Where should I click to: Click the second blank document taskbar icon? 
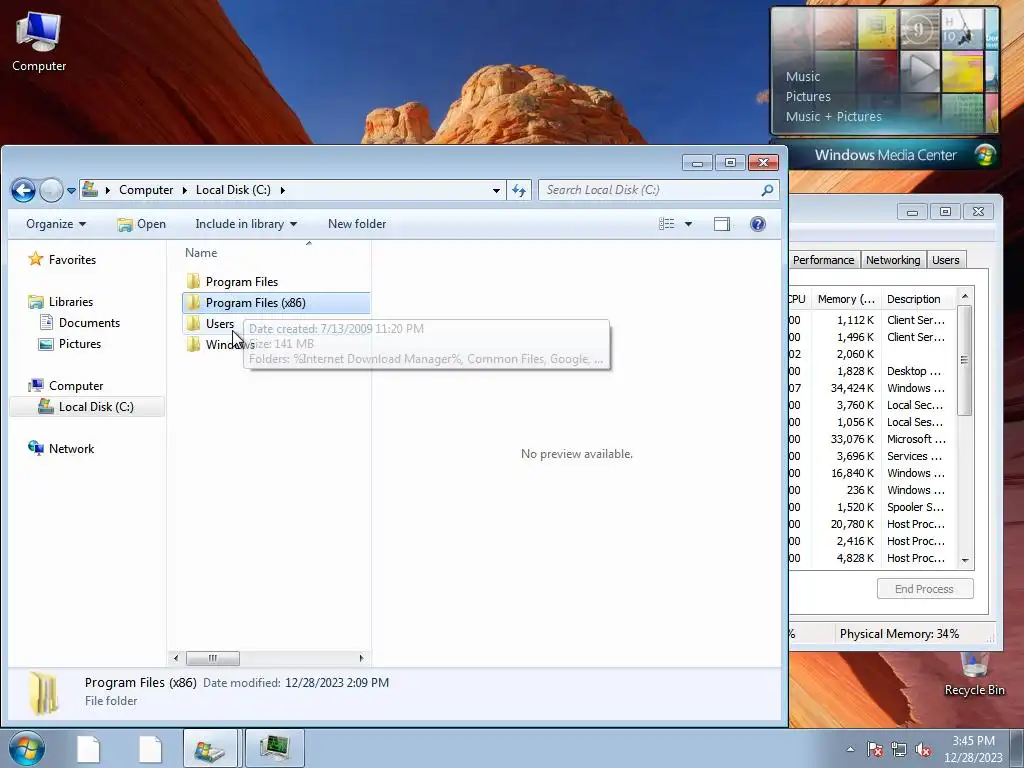pyautogui.click(x=150, y=748)
